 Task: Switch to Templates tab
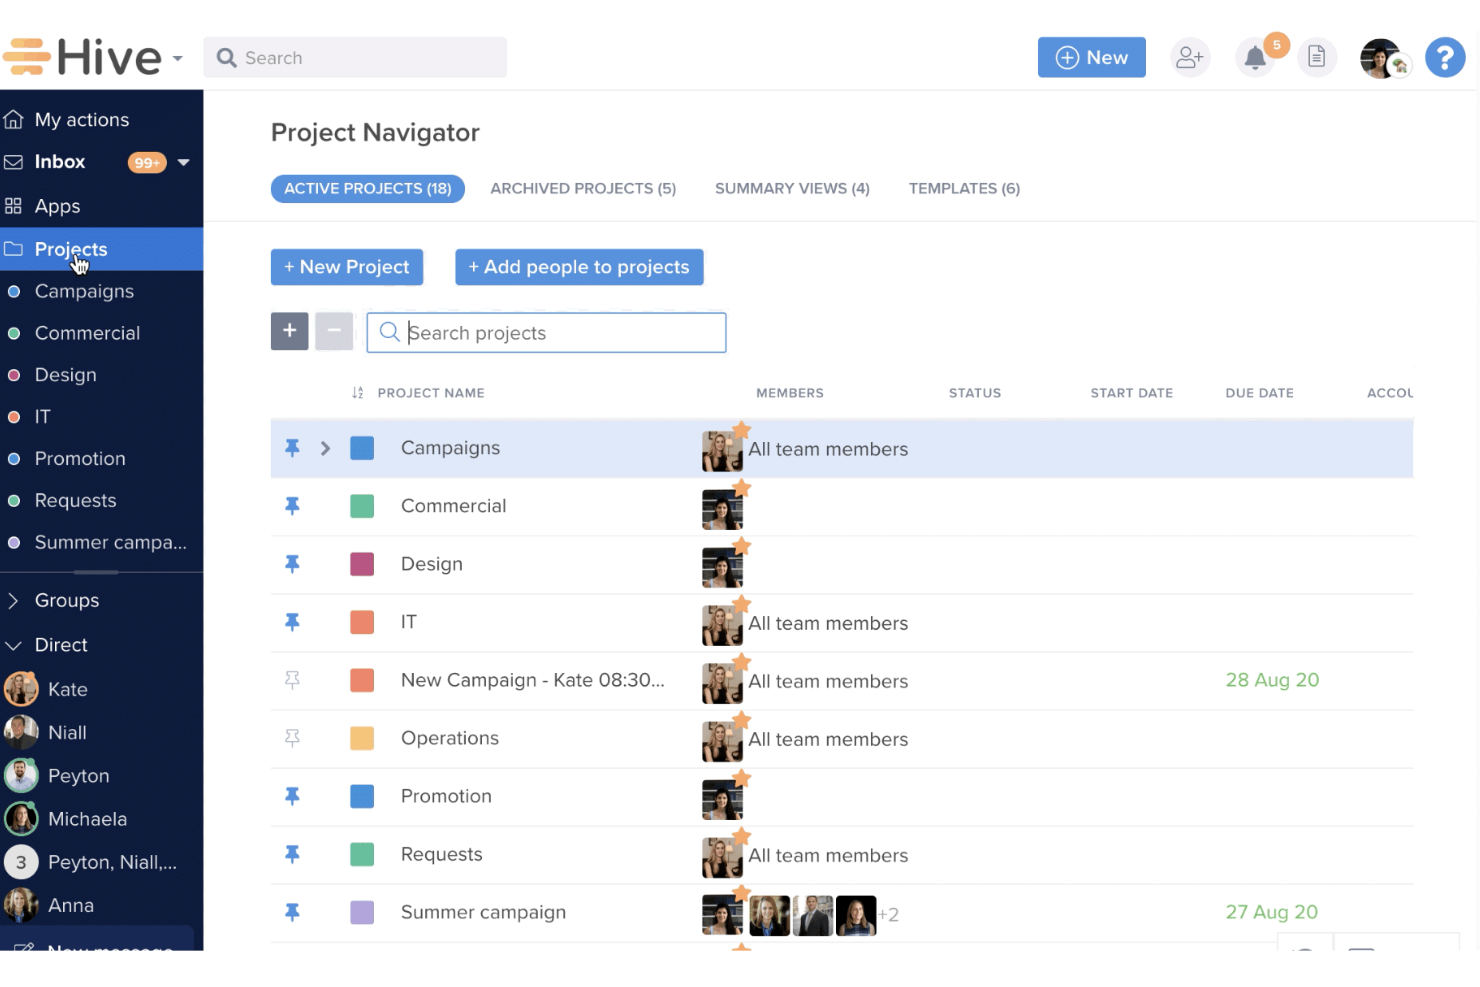pos(964,188)
